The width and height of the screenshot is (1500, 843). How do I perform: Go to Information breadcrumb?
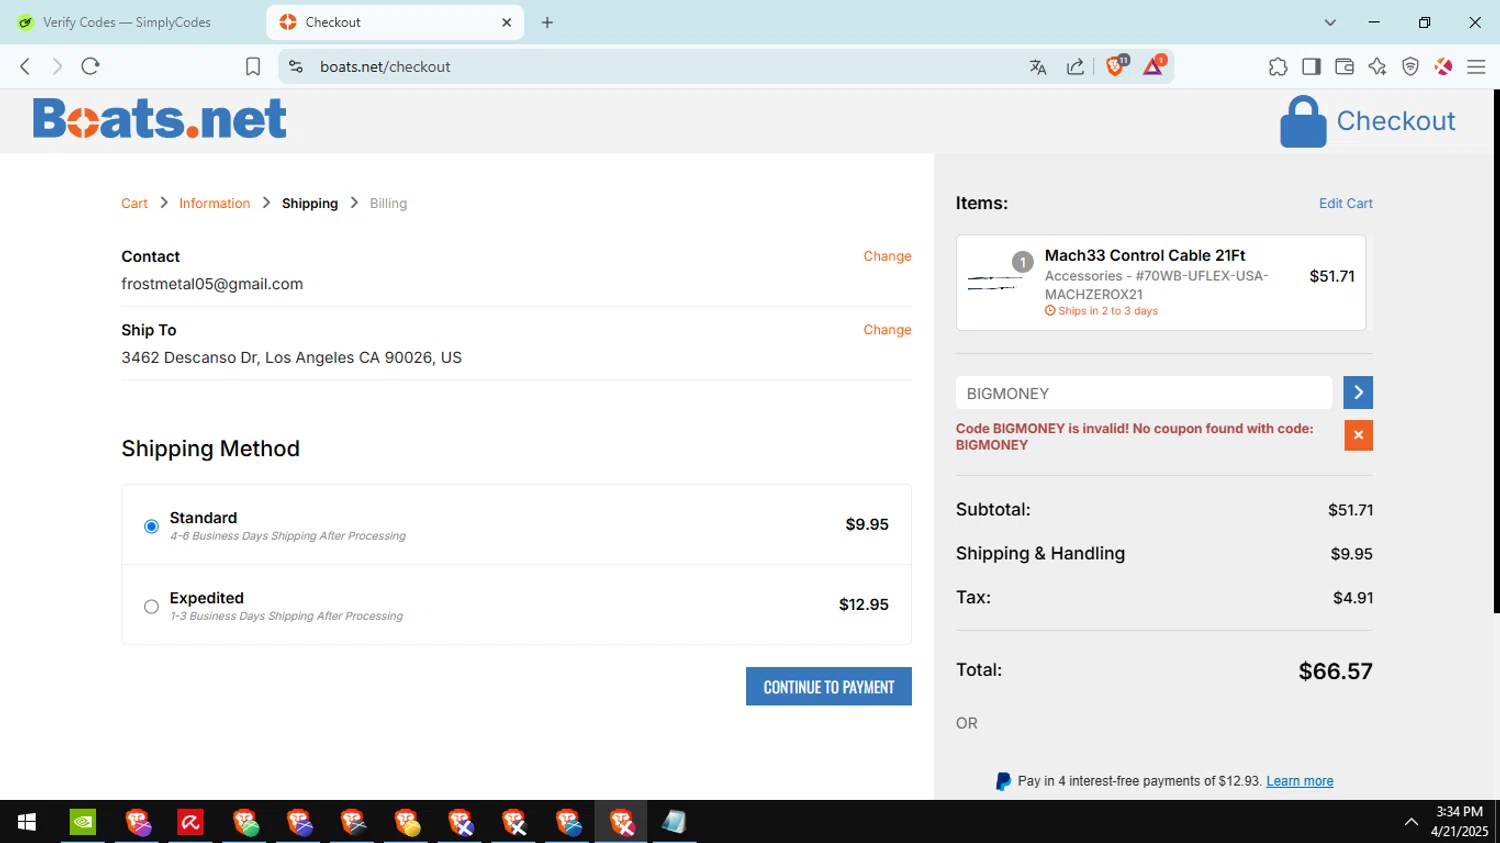(215, 203)
